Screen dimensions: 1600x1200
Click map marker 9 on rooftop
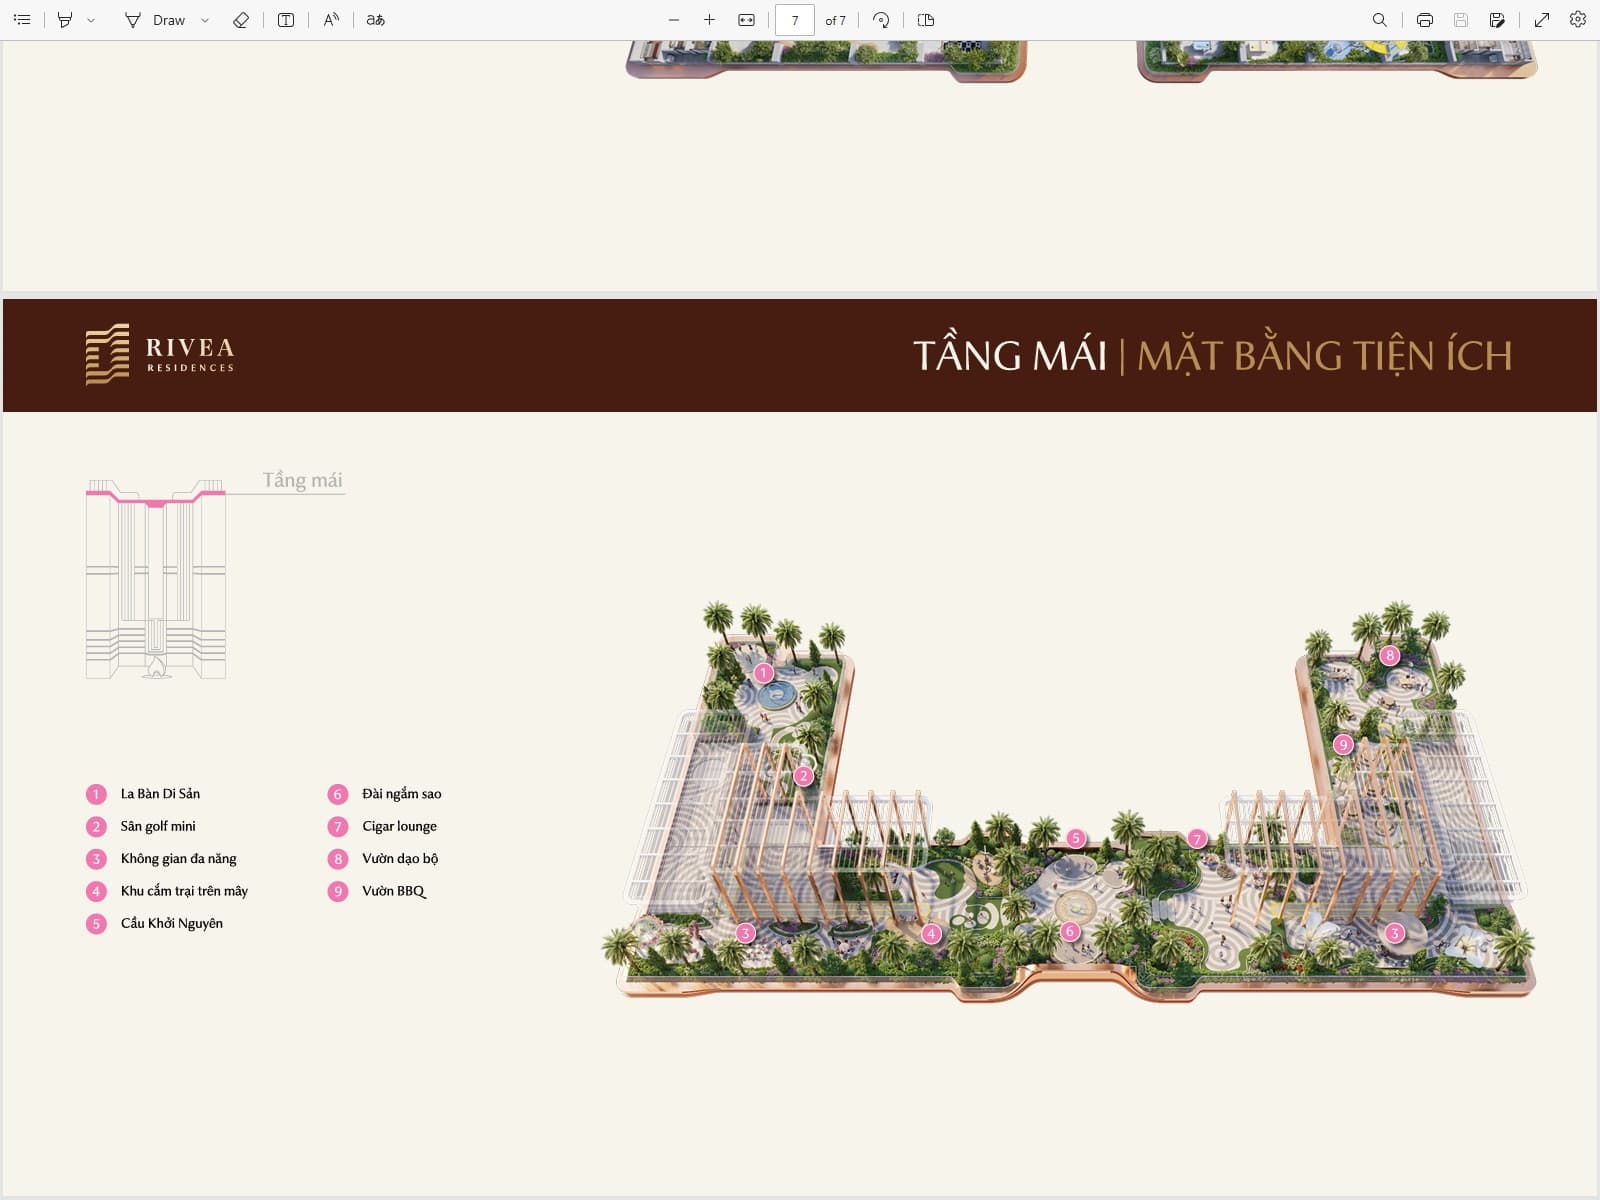[x=1344, y=744]
